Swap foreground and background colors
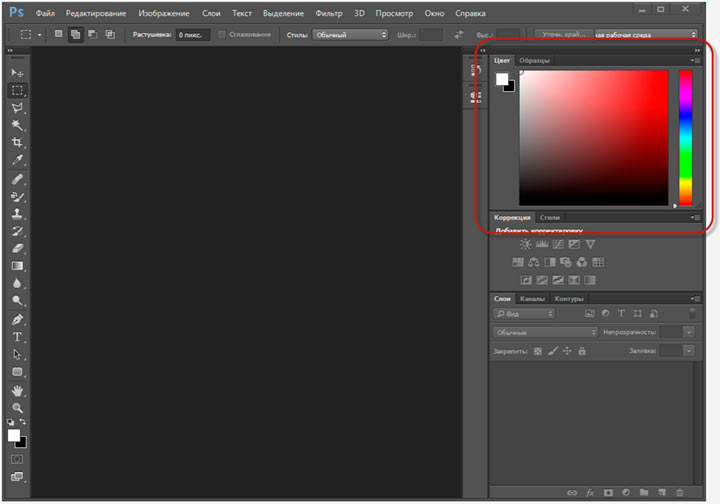This screenshot has height=504, width=720. pos(22,421)
